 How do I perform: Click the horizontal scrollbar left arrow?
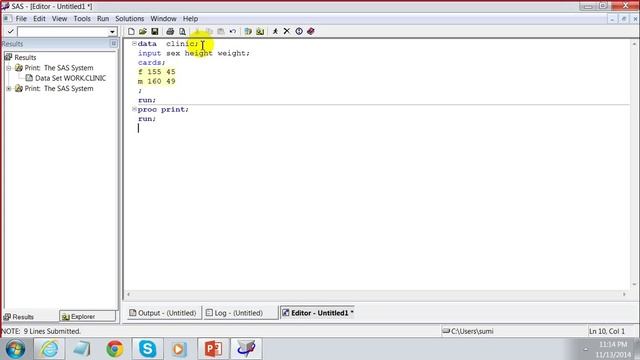[x=129, y=294]
